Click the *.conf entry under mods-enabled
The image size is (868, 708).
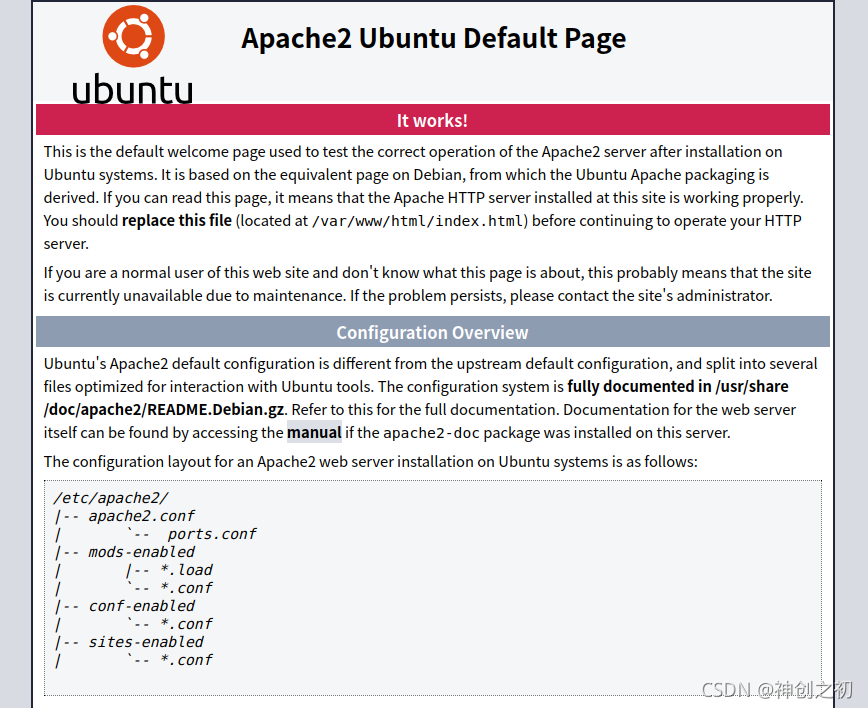click(x=186, y=588)
